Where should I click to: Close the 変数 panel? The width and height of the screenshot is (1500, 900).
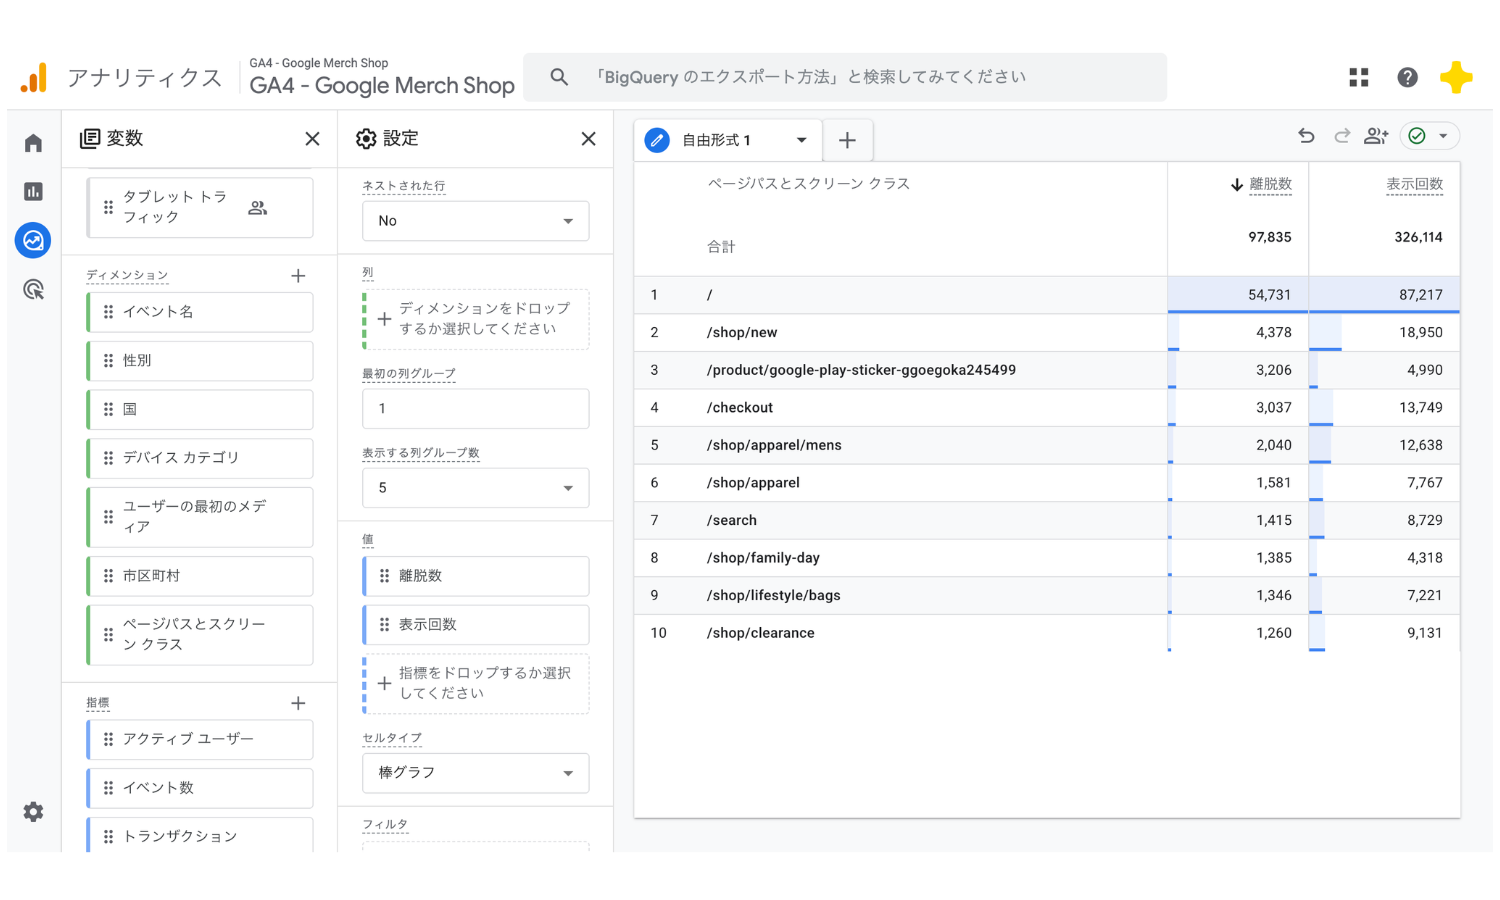point(312,139)
